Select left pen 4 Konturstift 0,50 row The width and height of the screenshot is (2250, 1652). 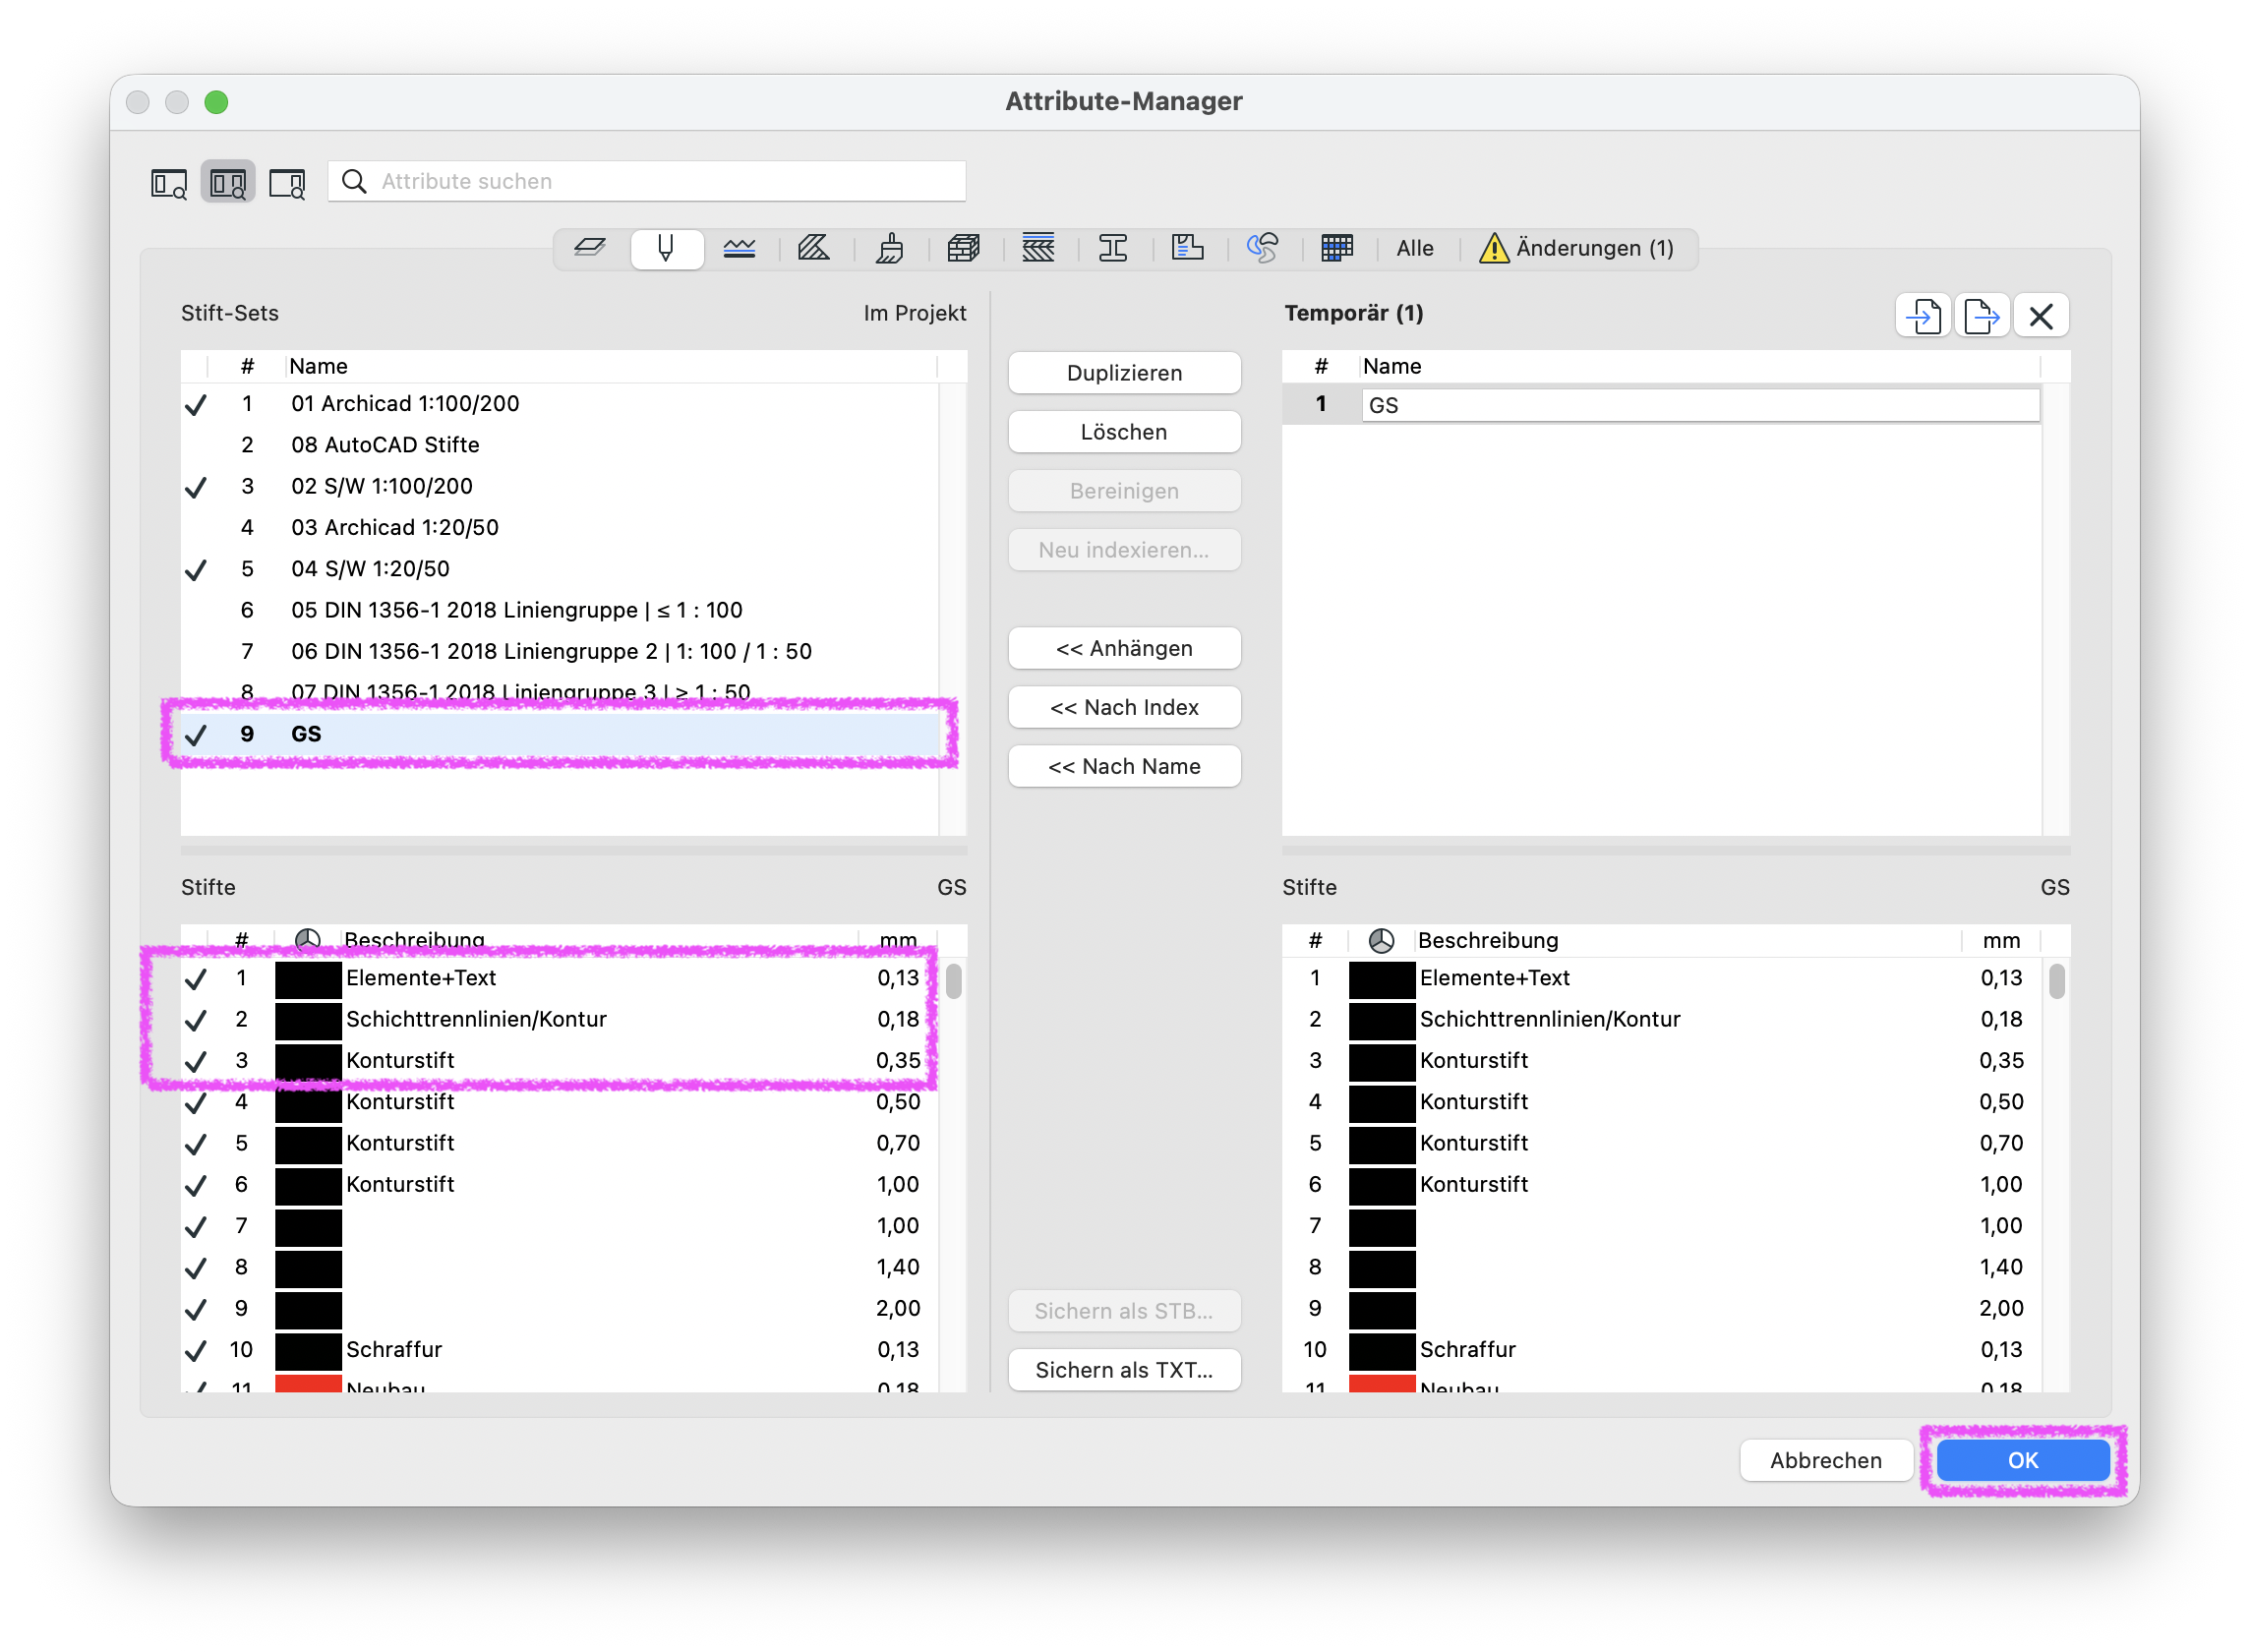coord(560,1102)
